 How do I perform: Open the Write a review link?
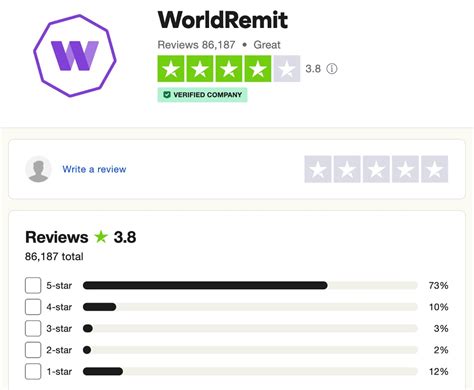94,169
